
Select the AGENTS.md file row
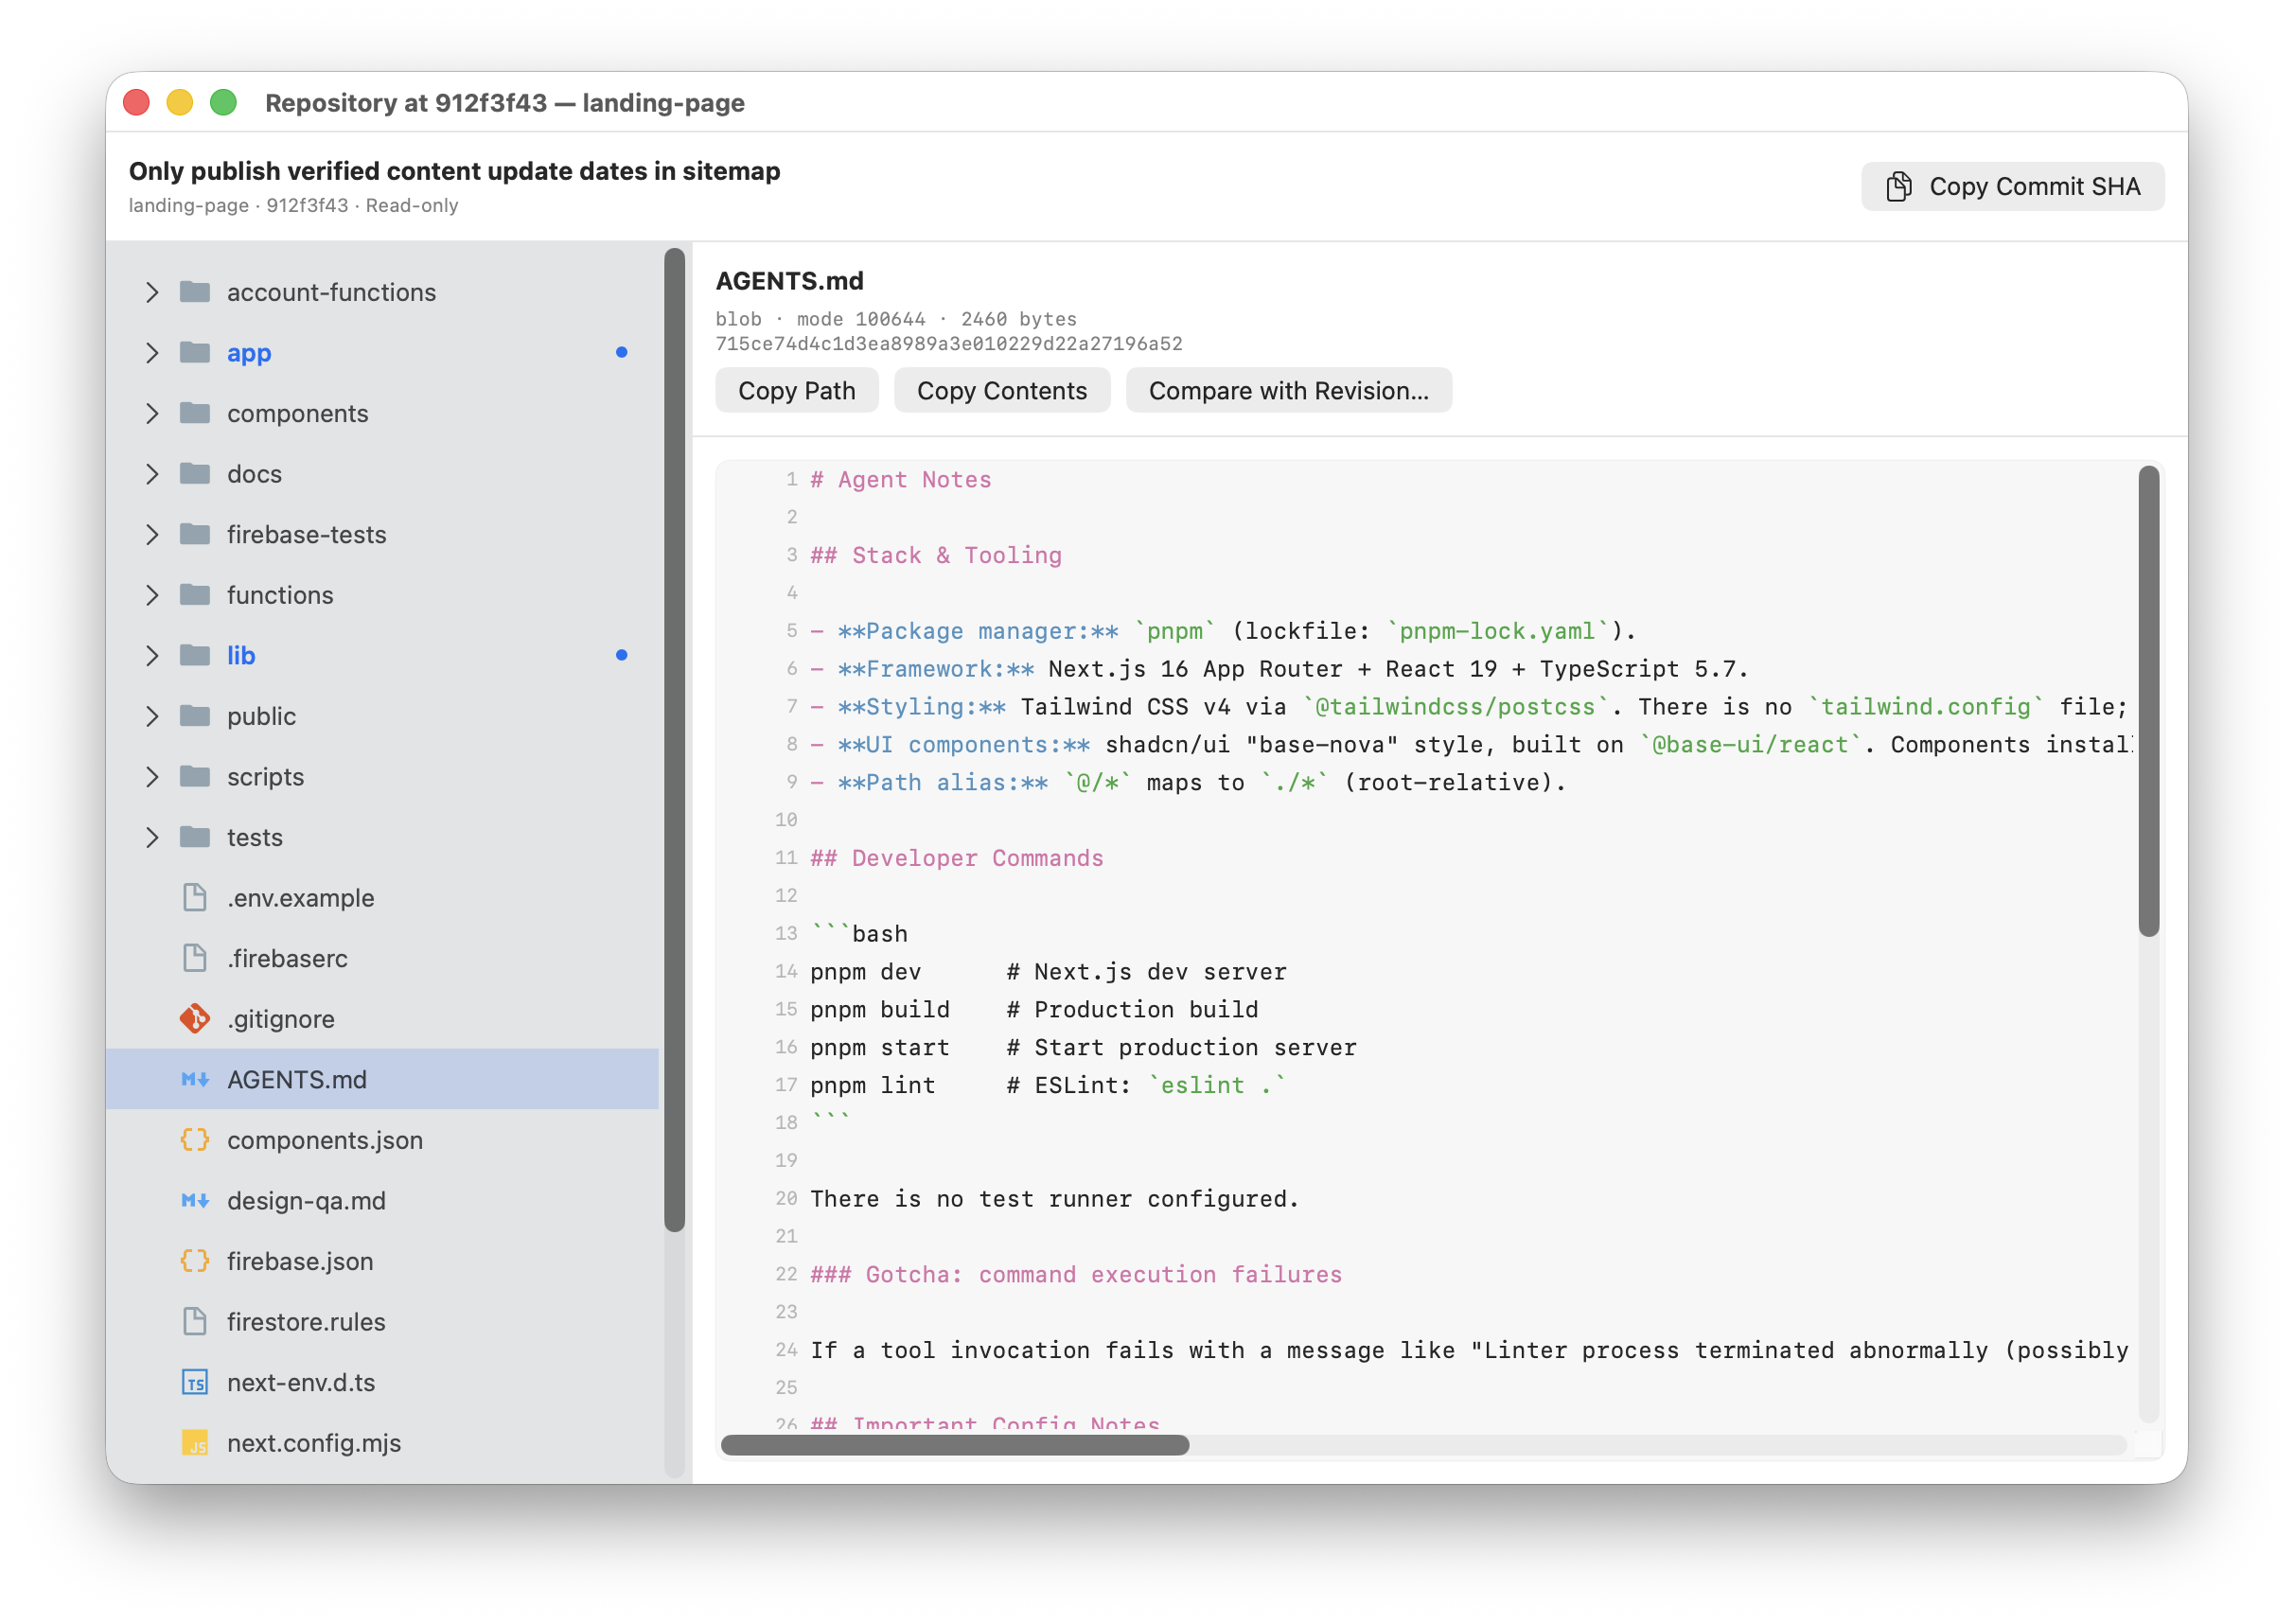coord(383,1079)
